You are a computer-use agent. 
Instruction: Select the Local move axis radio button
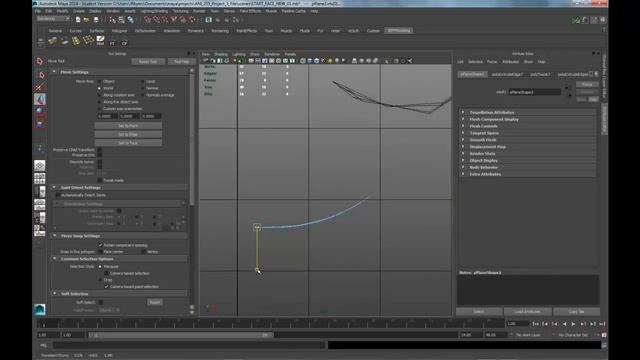(x=142, y=81)
